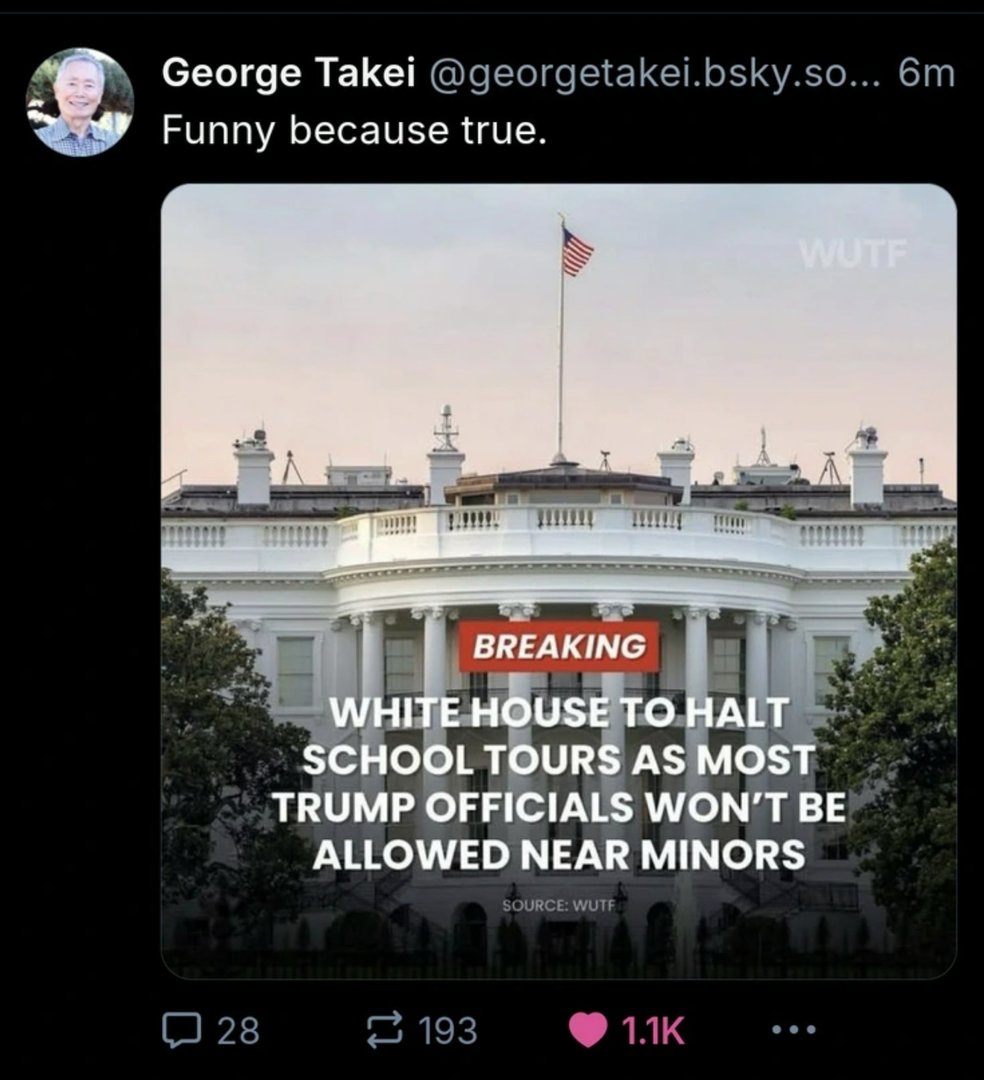The height and width of the screenshot is (1080, 984).
Task: Click the headline text in the image
Action: point(559,784)
